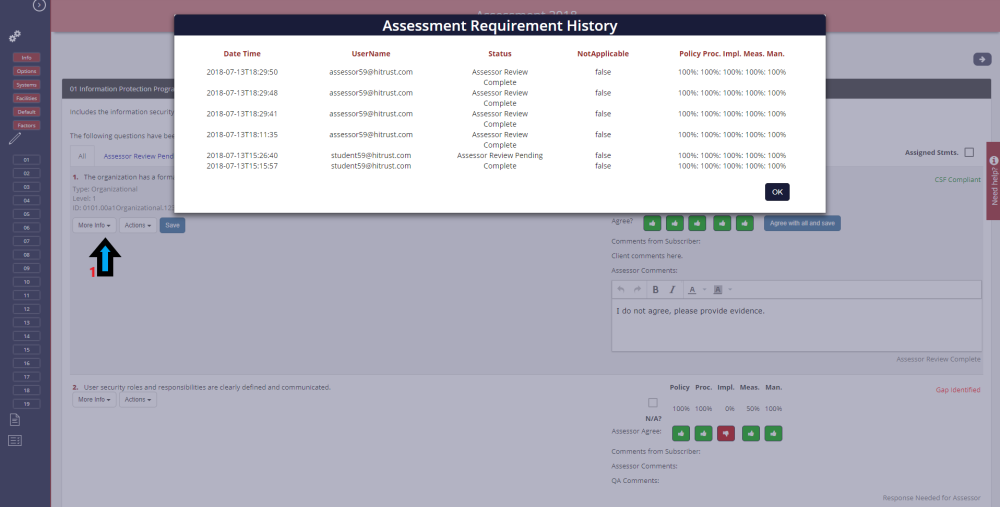
Task: Click OK in Assessment Requirement History dialog
Action: click(777, 192)
